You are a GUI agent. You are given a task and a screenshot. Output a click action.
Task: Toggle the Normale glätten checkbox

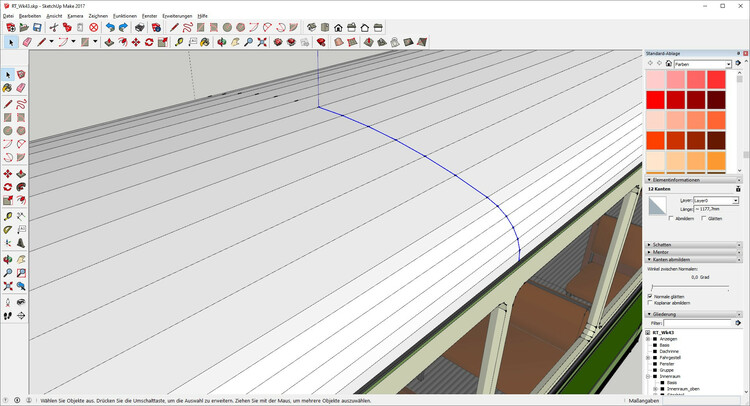pos(651,296)
